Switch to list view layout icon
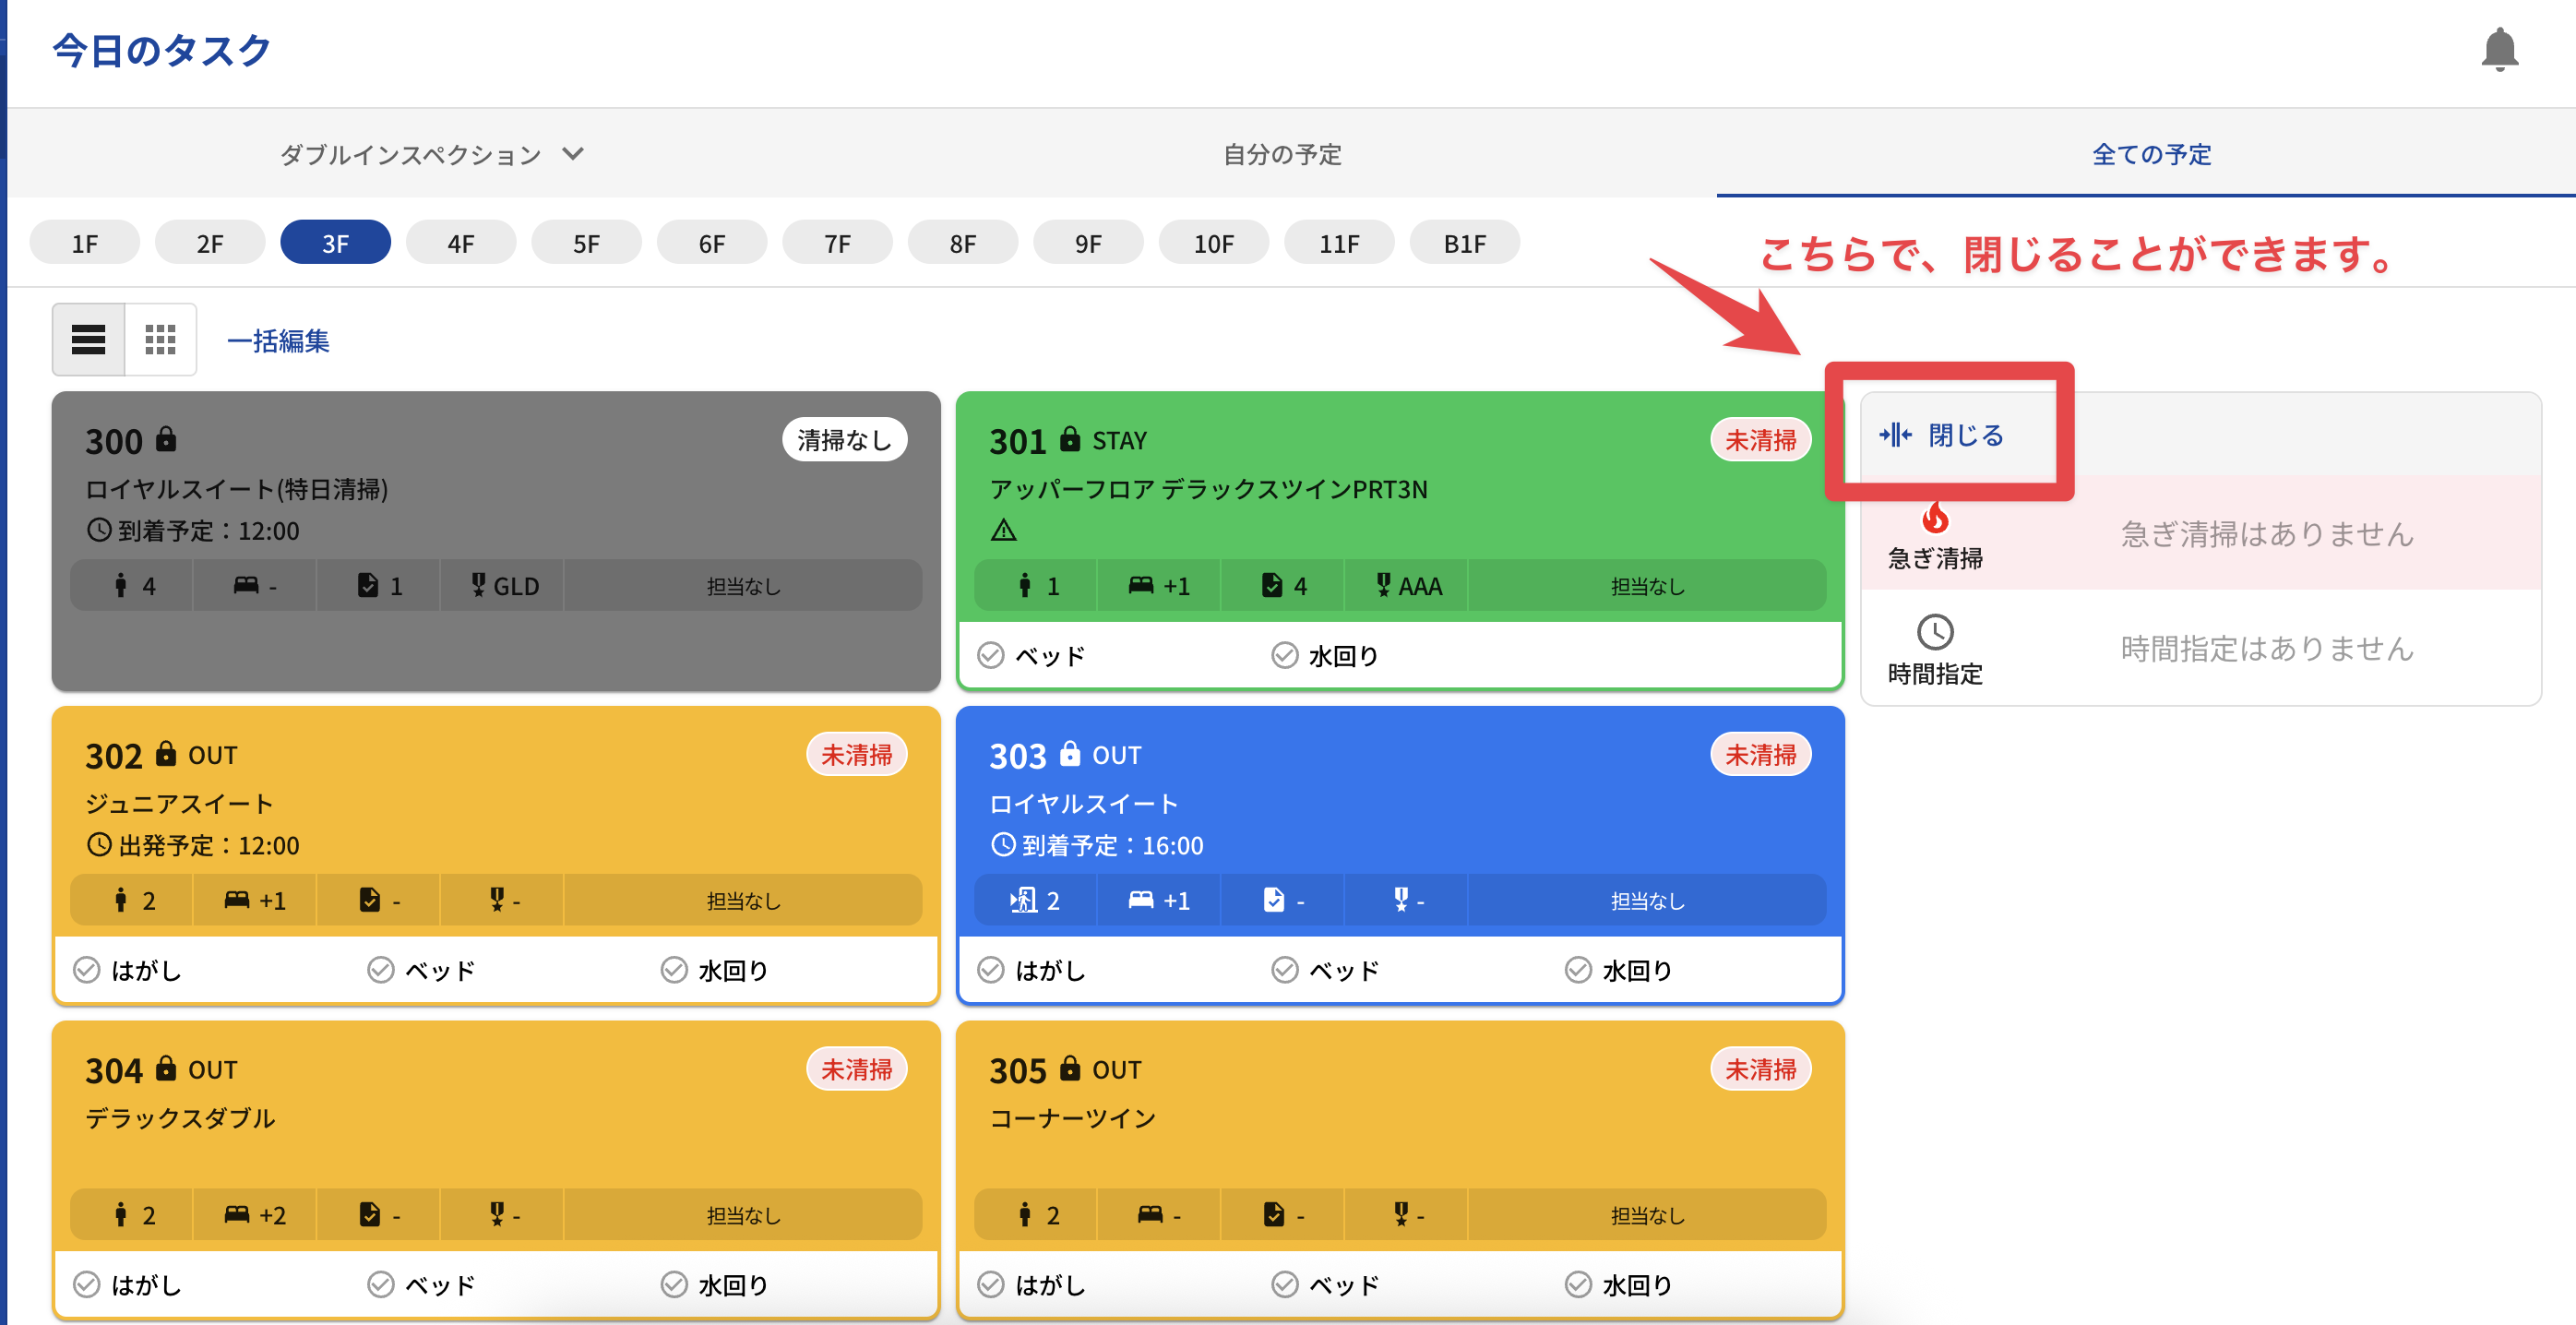Viewport: 2576px width, 1325px height. [88, 340]
